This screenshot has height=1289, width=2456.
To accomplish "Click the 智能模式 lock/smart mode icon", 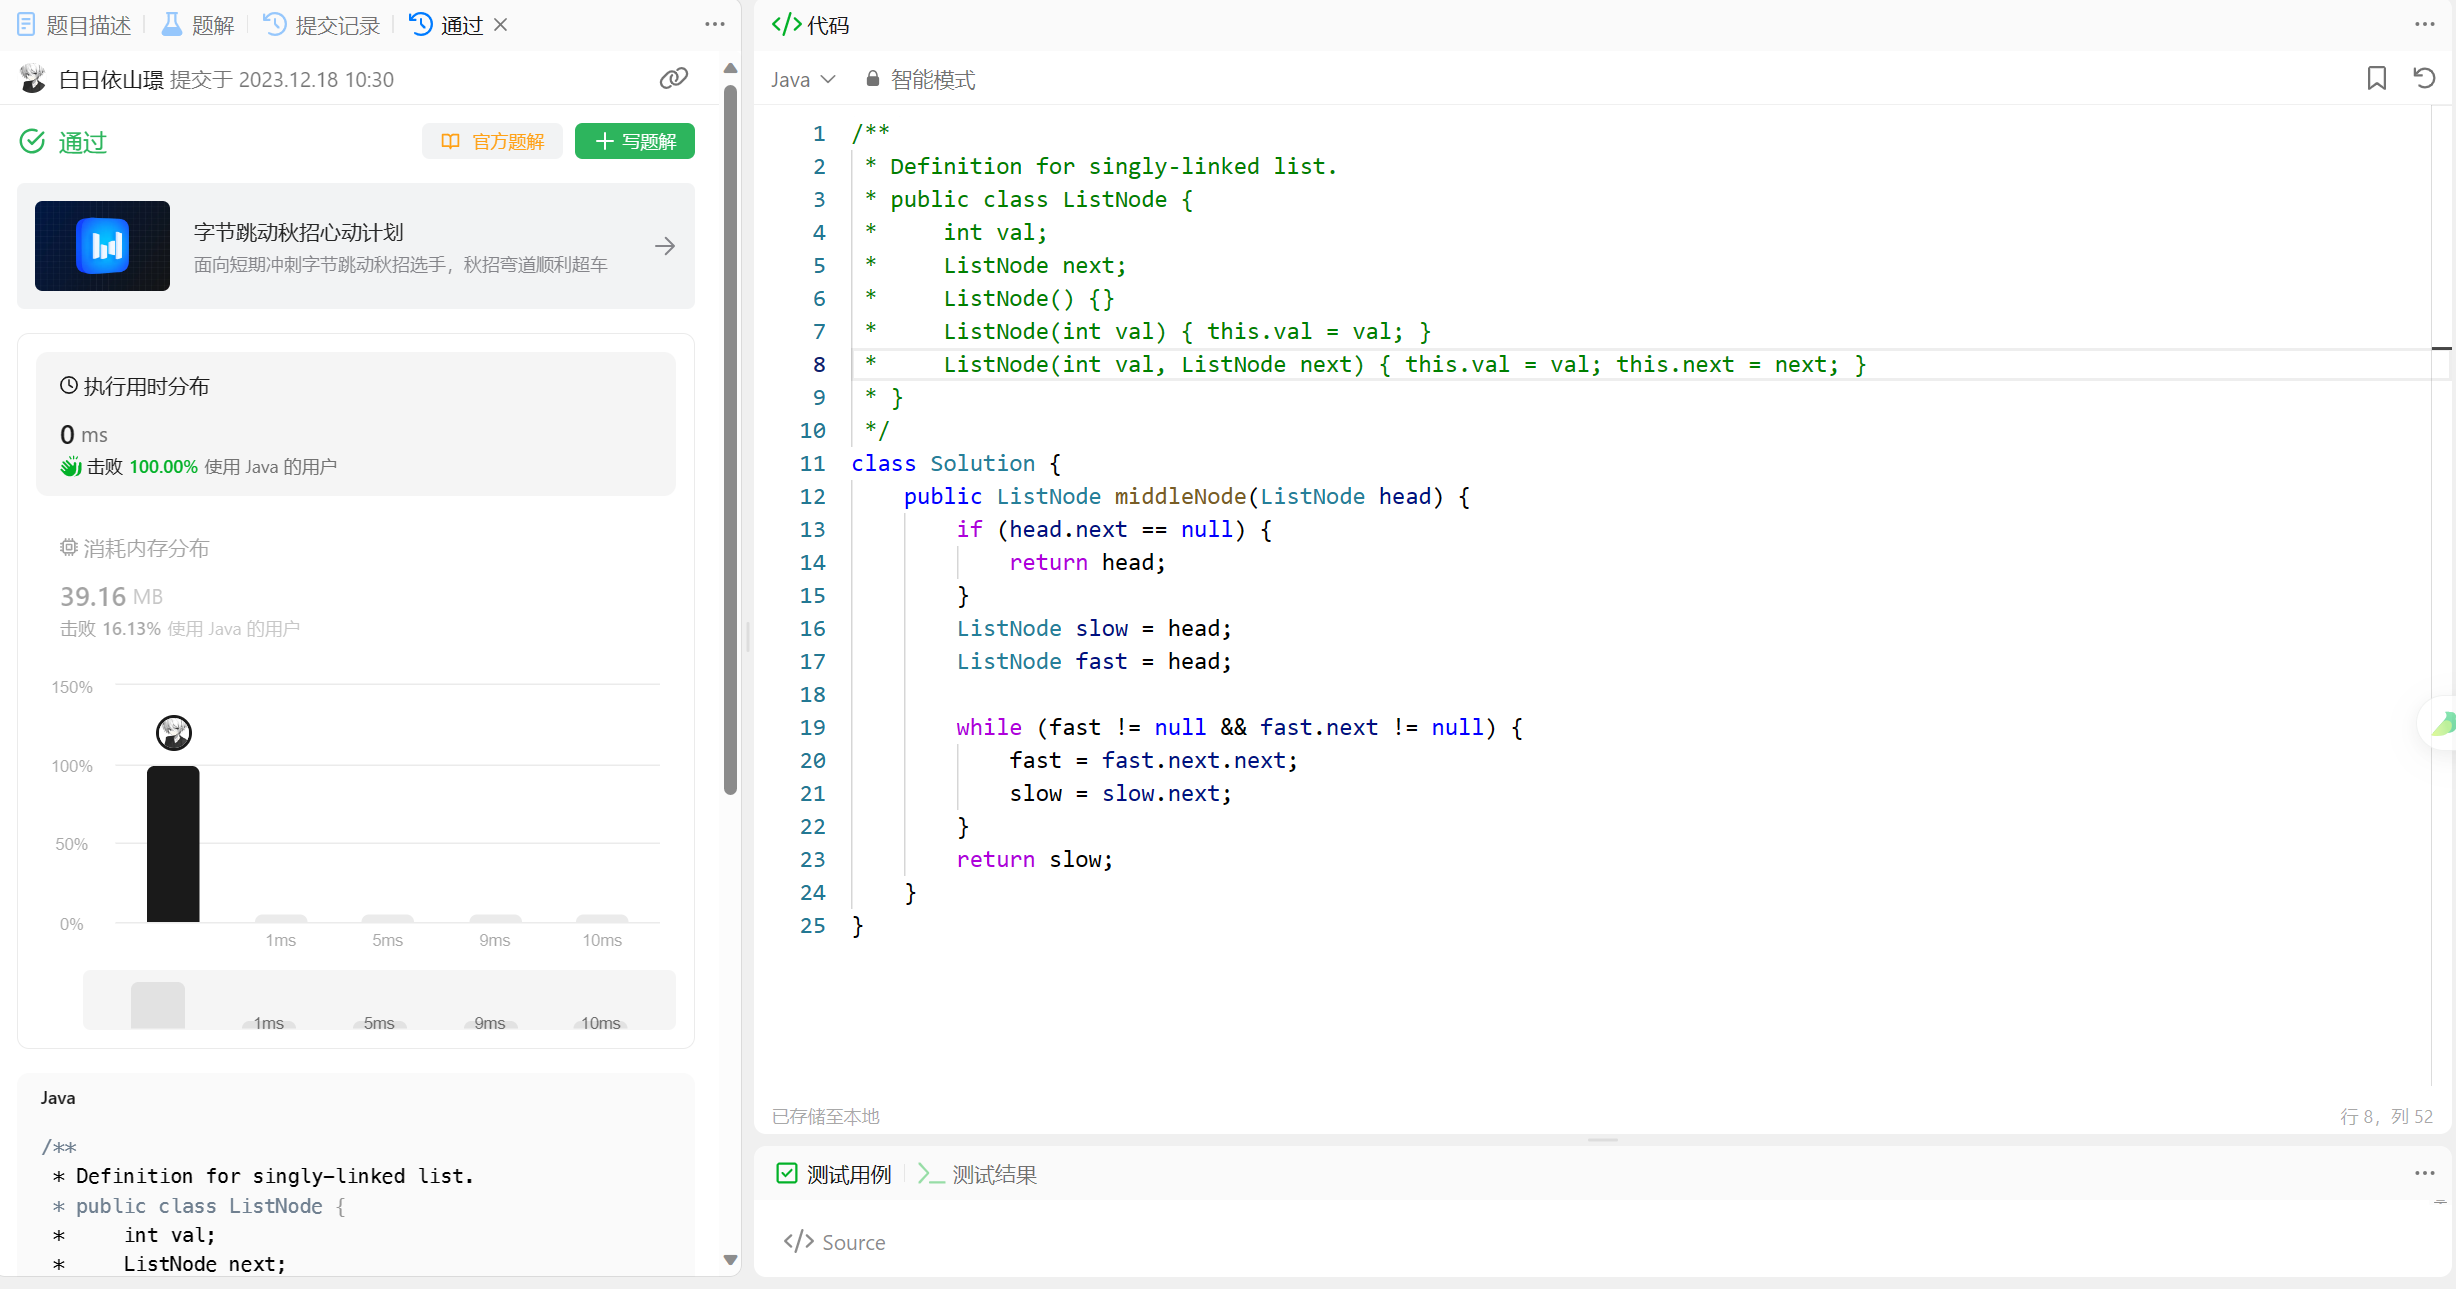I will [872, 80].
